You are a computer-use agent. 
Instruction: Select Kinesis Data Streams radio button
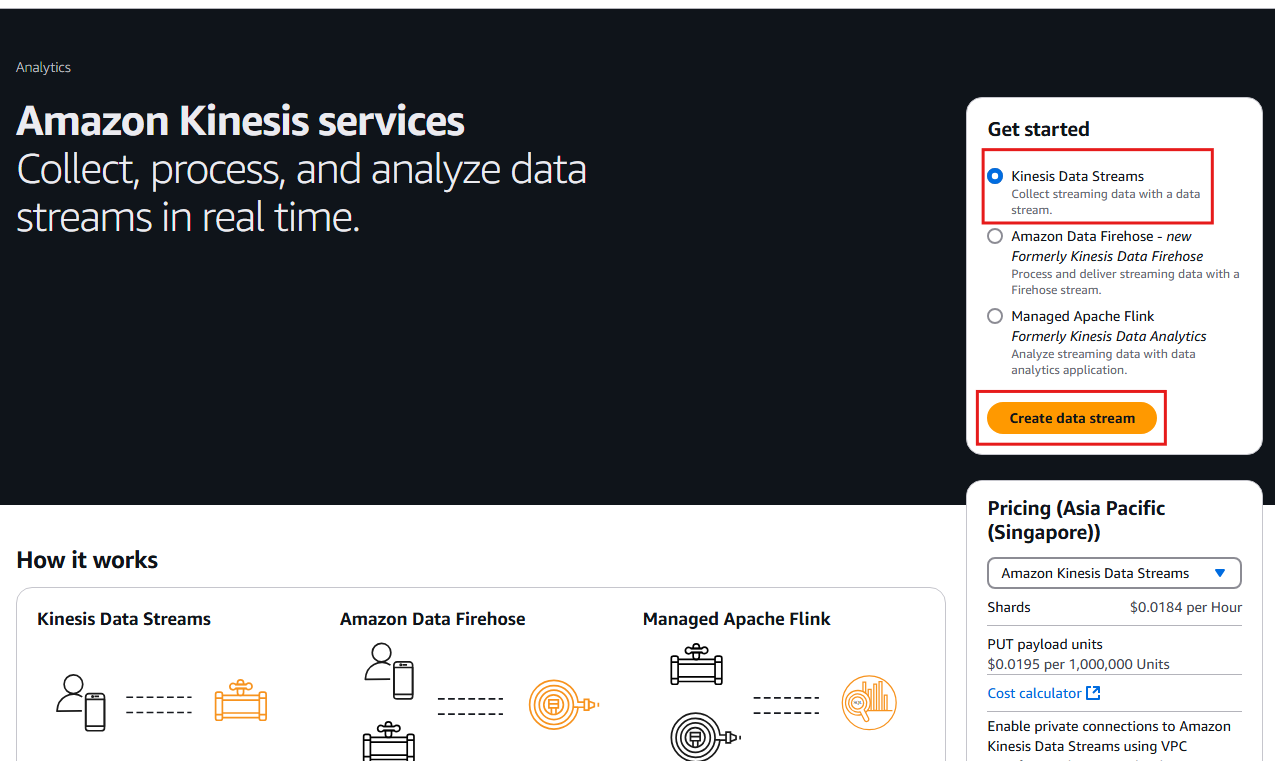tap(995, 176)
